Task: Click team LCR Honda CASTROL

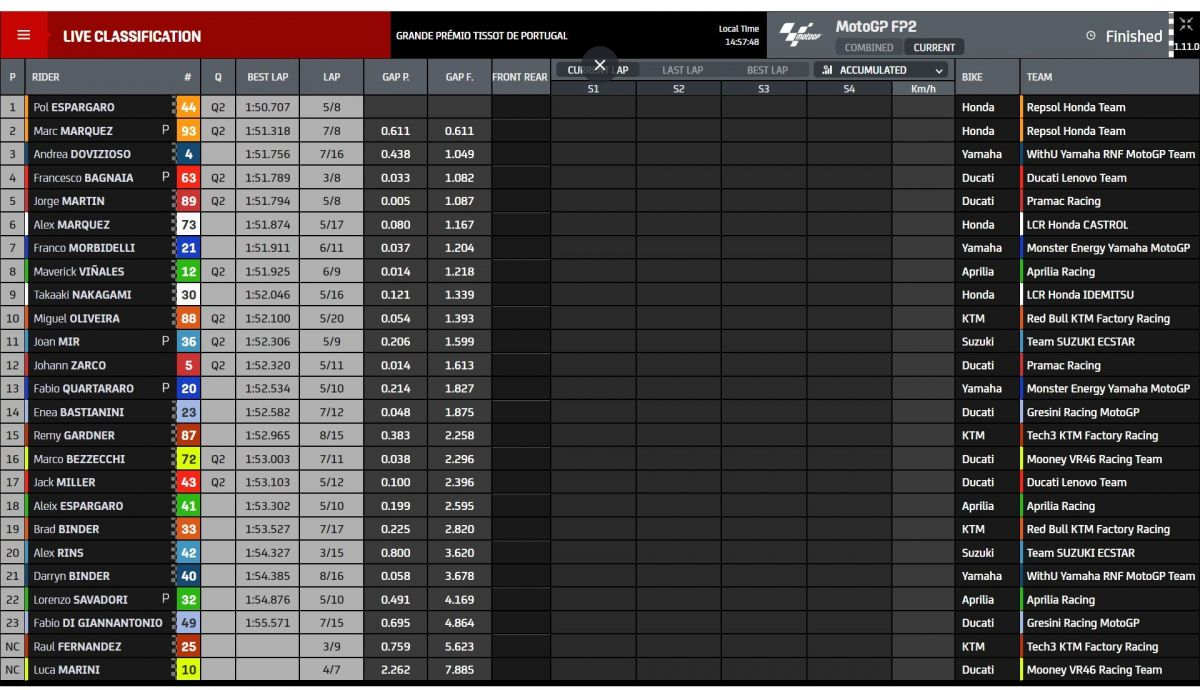Action: point(1076,225)
